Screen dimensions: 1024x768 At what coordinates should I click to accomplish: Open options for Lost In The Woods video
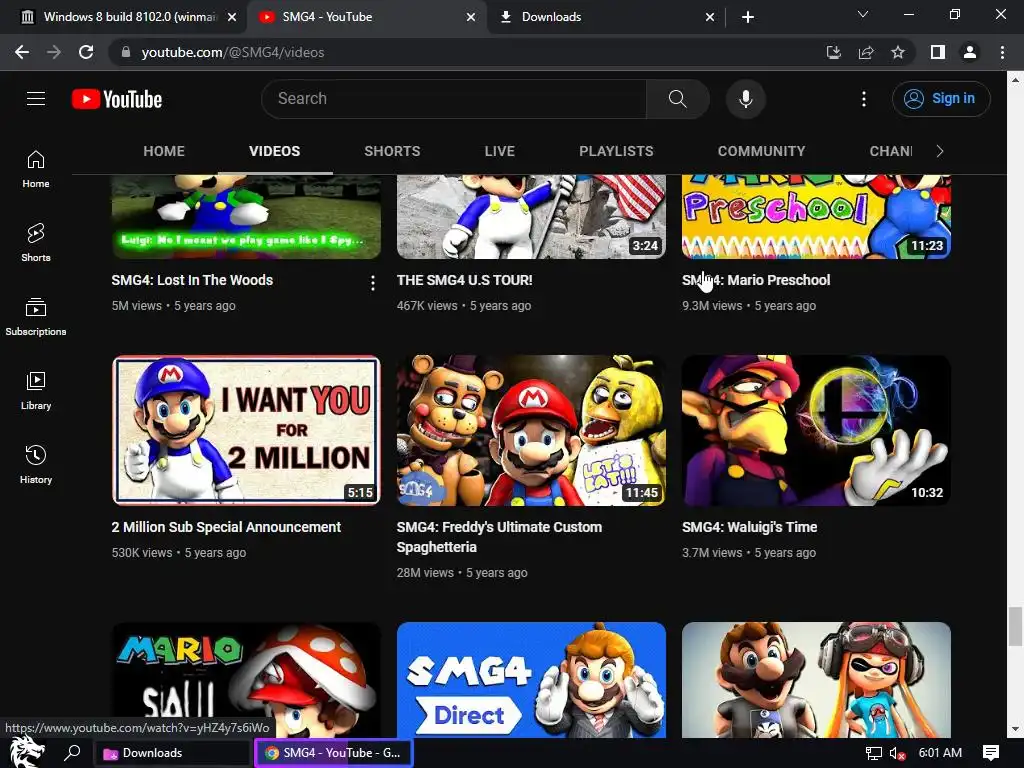click(372, 283)
